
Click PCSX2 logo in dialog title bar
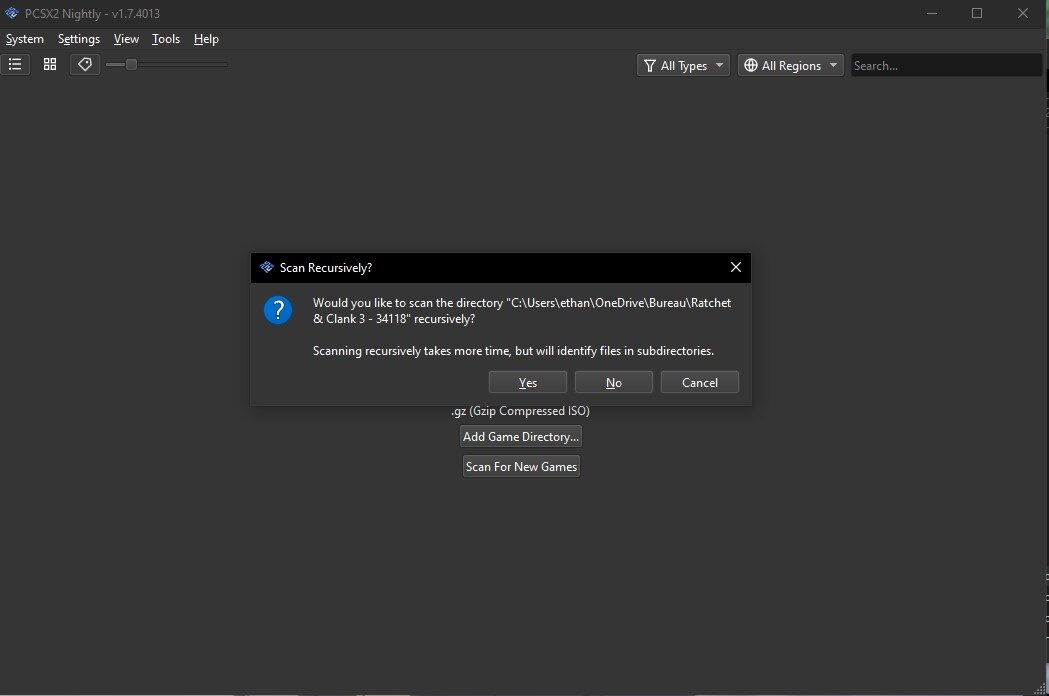267,267
